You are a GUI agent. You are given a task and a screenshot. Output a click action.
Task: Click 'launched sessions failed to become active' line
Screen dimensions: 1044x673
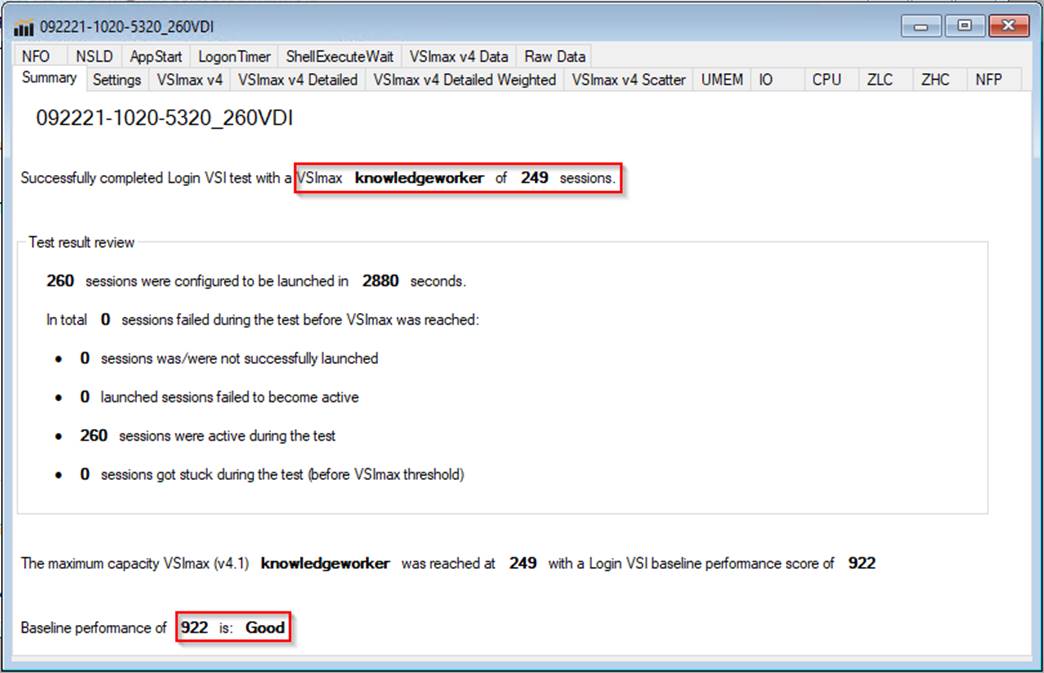[x=230, y=397]
